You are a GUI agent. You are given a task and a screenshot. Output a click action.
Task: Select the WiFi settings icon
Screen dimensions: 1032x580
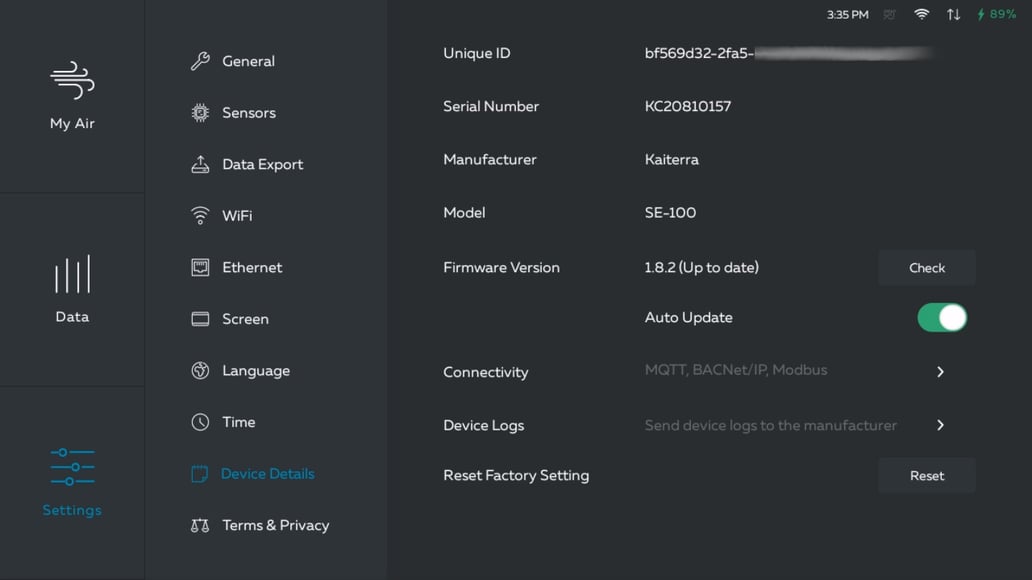(200, 215)
